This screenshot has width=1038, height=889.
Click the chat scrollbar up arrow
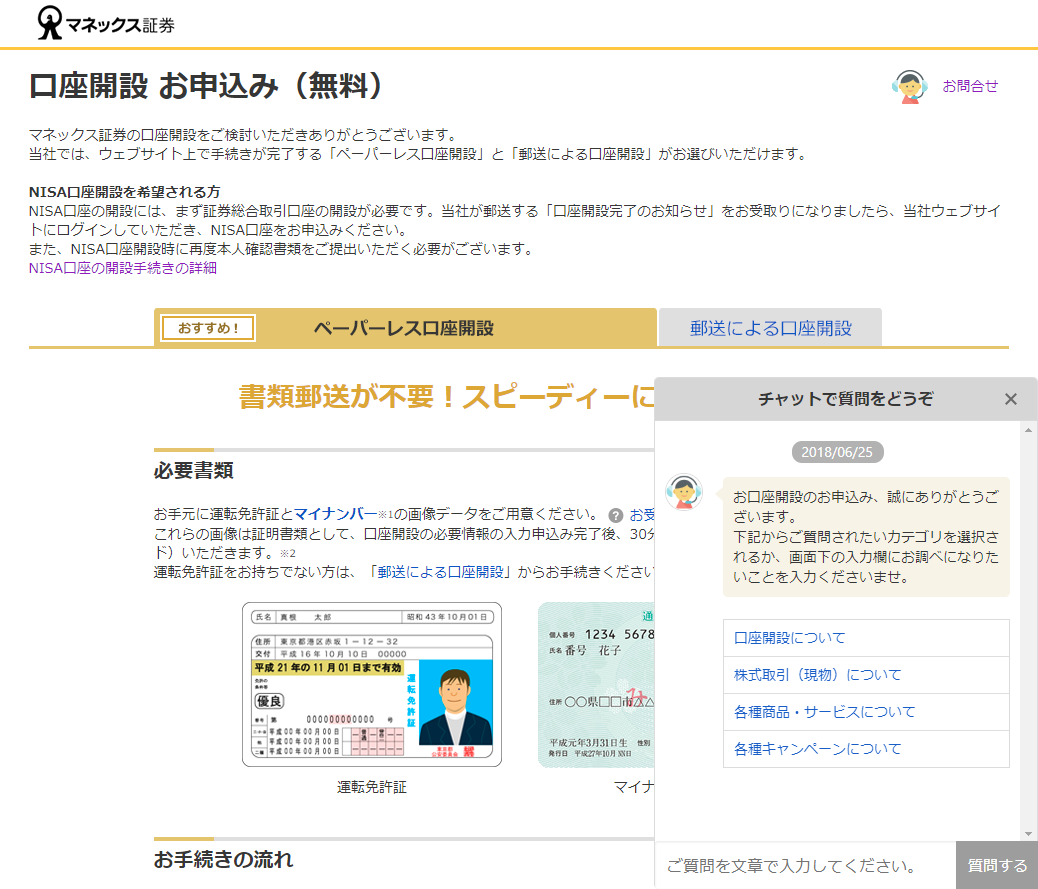[x=1028, y=430]
